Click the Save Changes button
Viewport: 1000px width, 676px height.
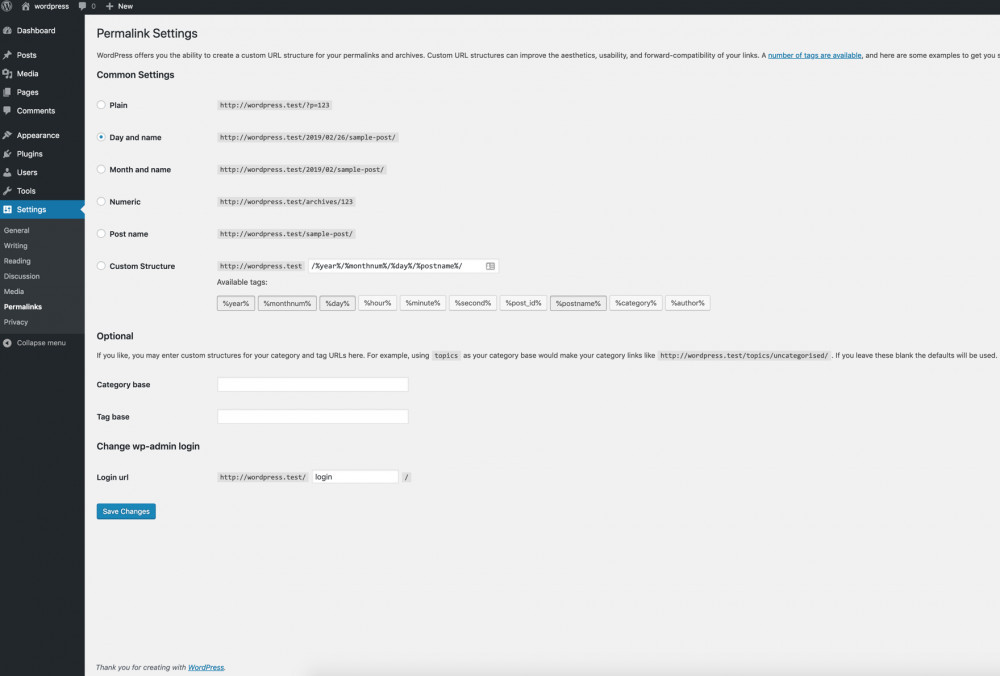coord(126,511)
